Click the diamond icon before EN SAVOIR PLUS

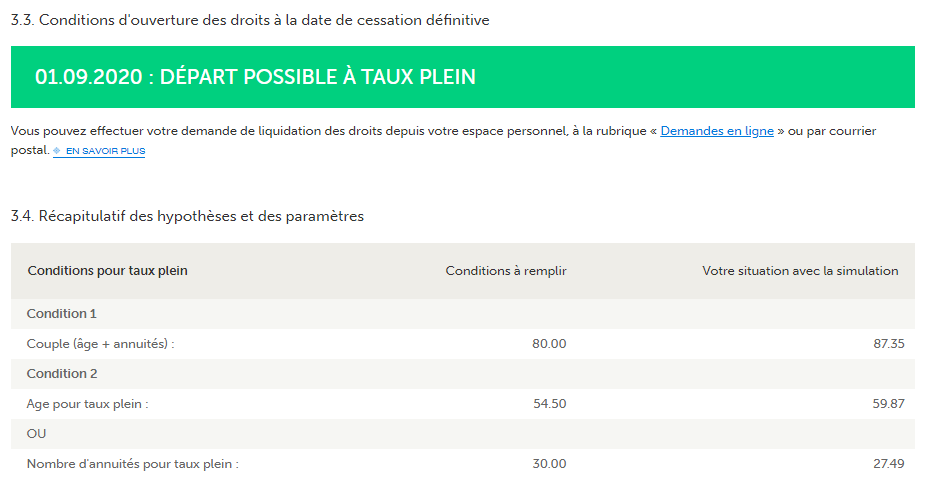57,151
